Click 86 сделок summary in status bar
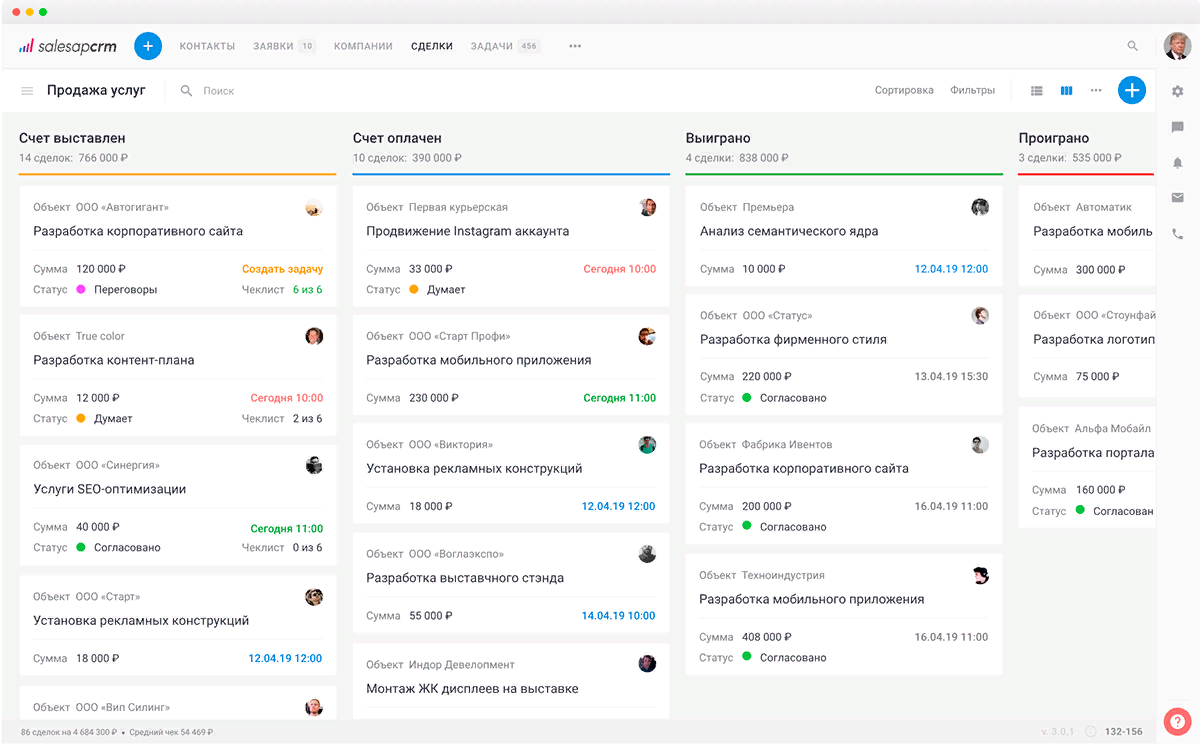 click(x=117, y=733)
